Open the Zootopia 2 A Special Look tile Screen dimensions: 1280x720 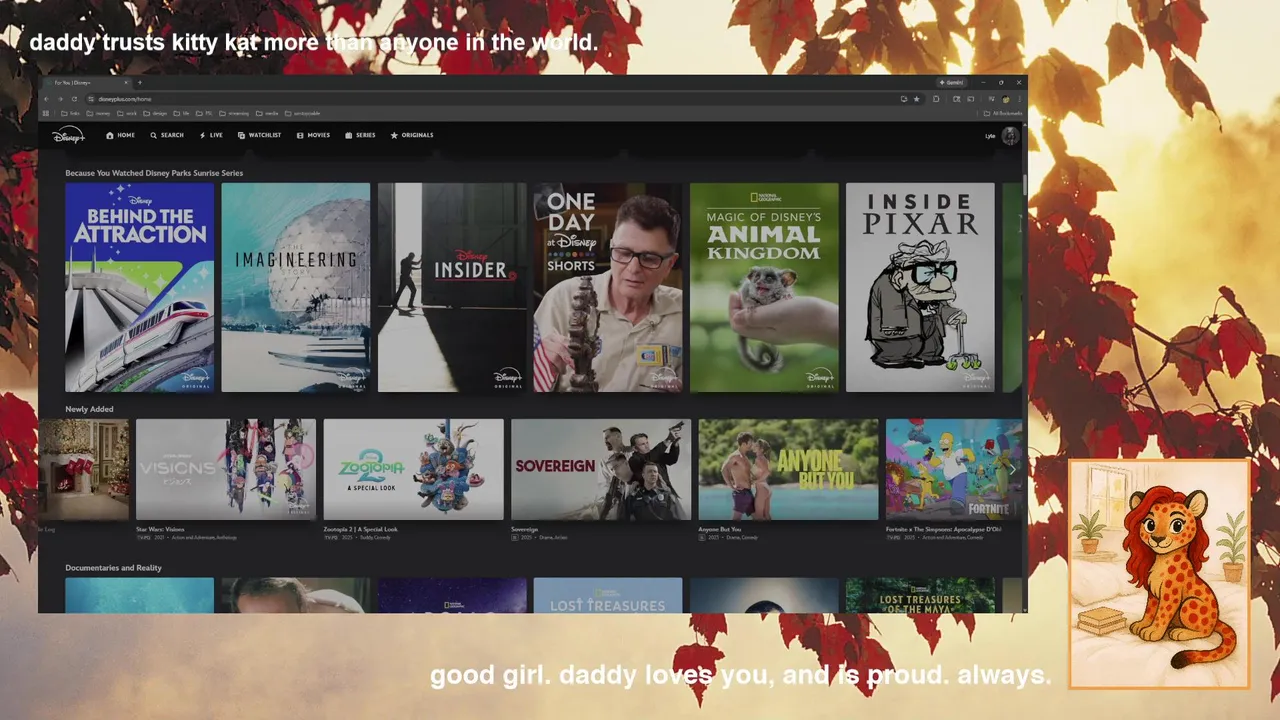413,469
